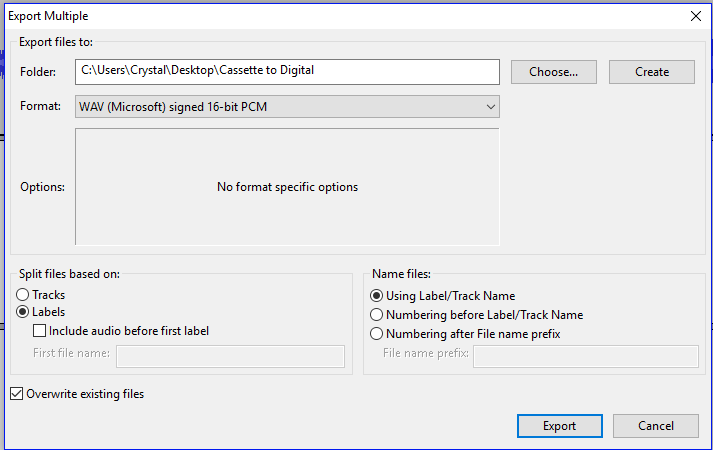Cancel the Export Multiple dialog
Image resolution: width=713 pixels, height=450 pixels.
656,426
